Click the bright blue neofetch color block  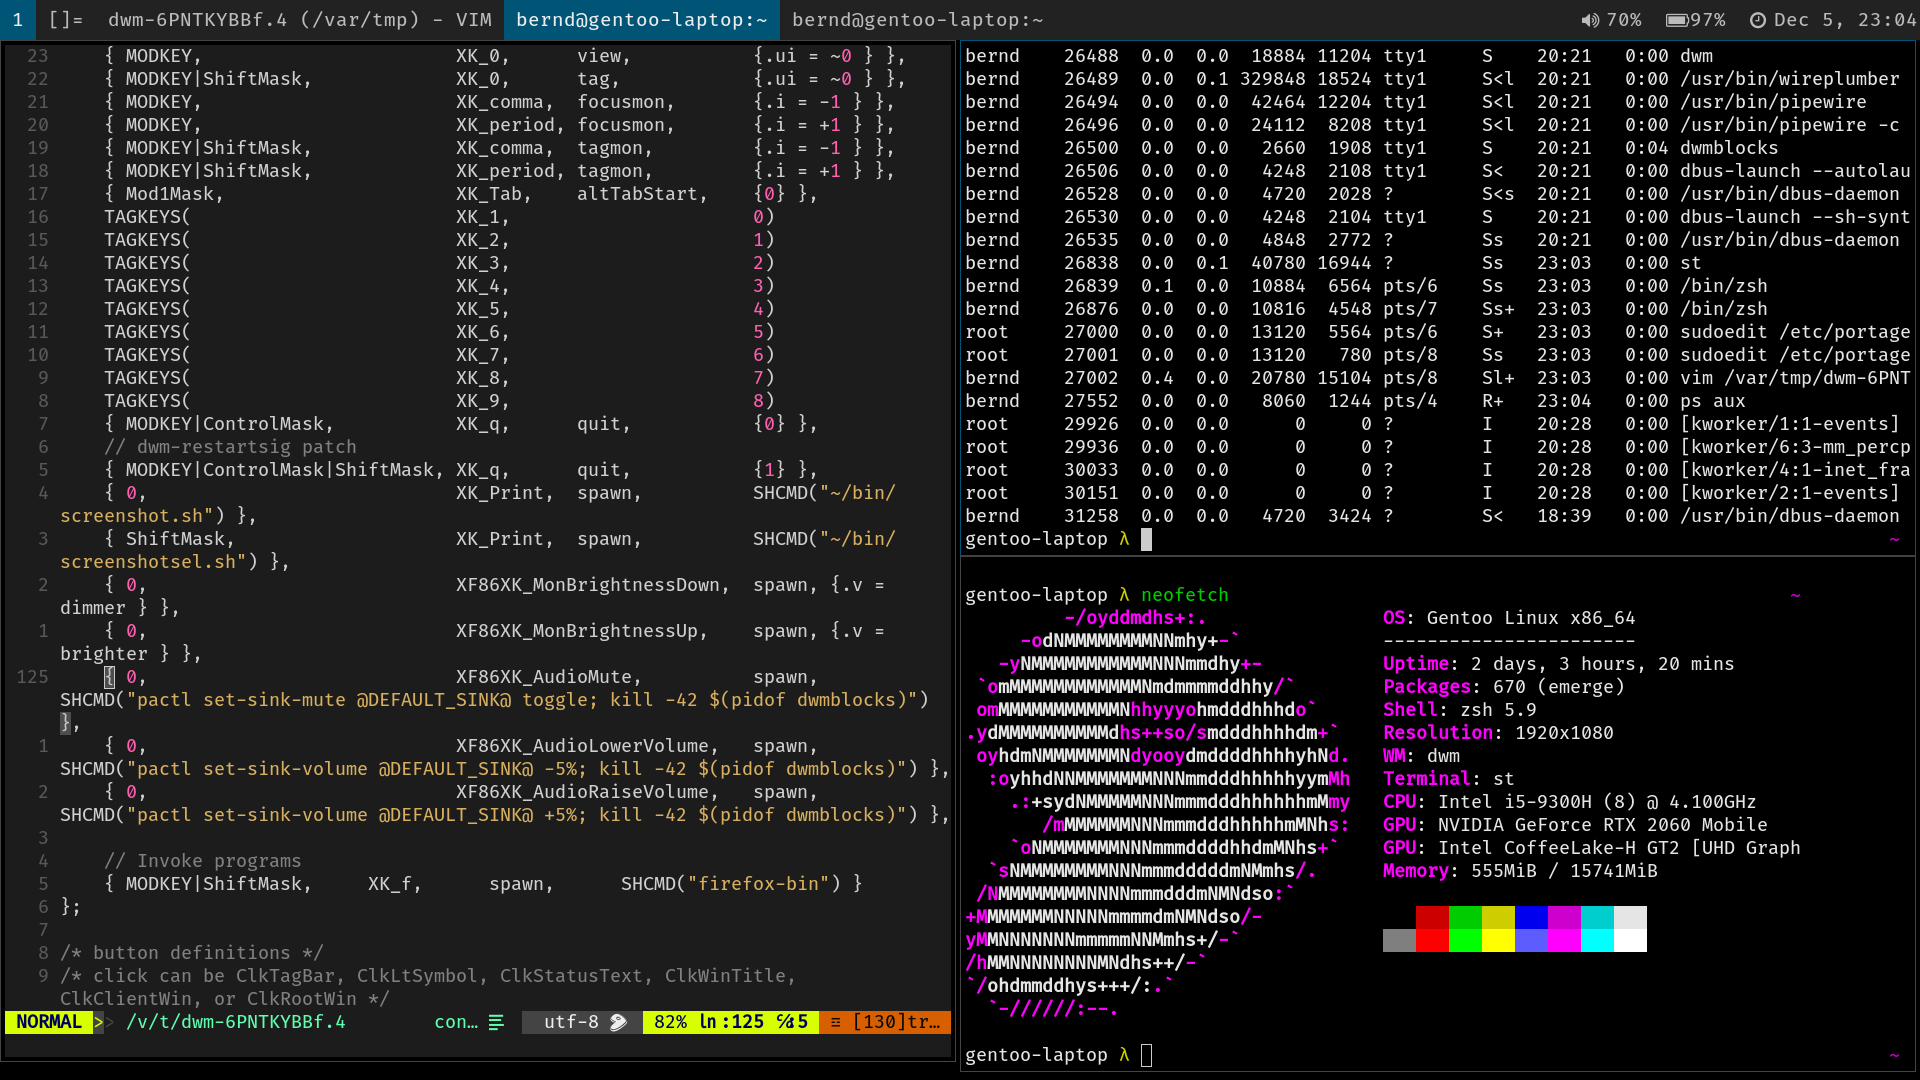(x=1530, y=940)
